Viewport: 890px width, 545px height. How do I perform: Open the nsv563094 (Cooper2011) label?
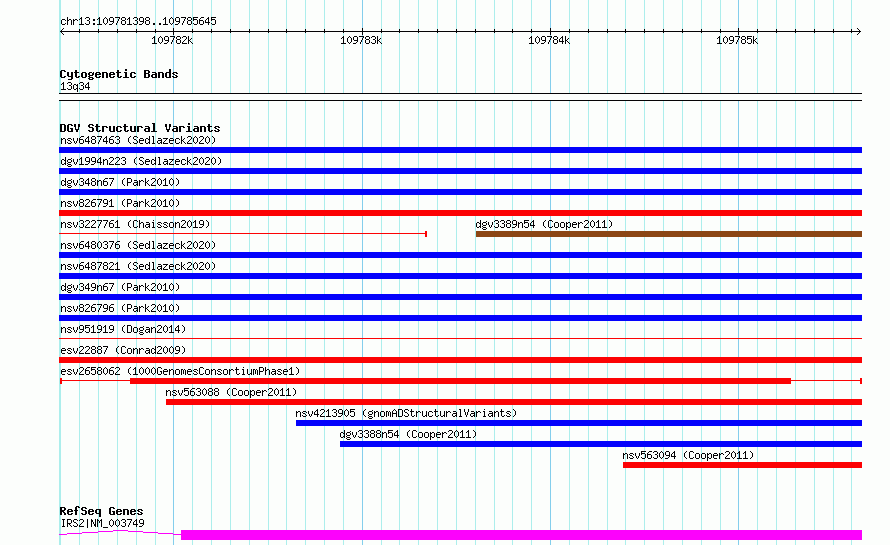point(688,455)
